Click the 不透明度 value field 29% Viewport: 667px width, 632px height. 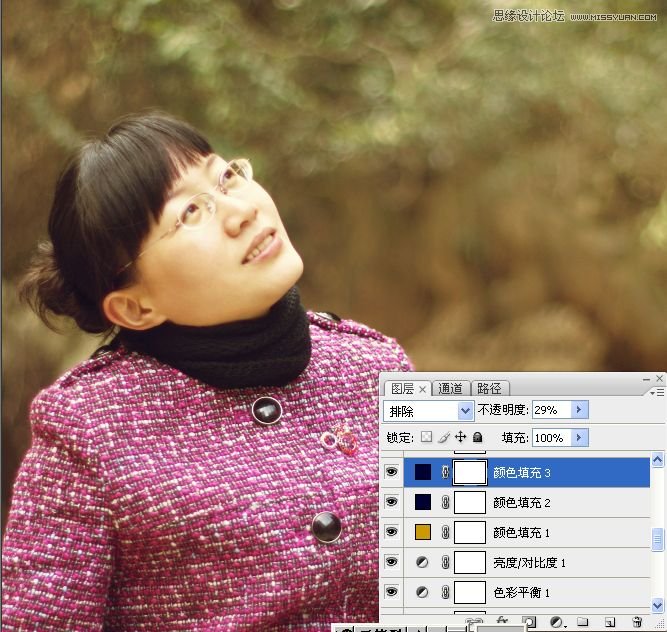coord(551,410)
